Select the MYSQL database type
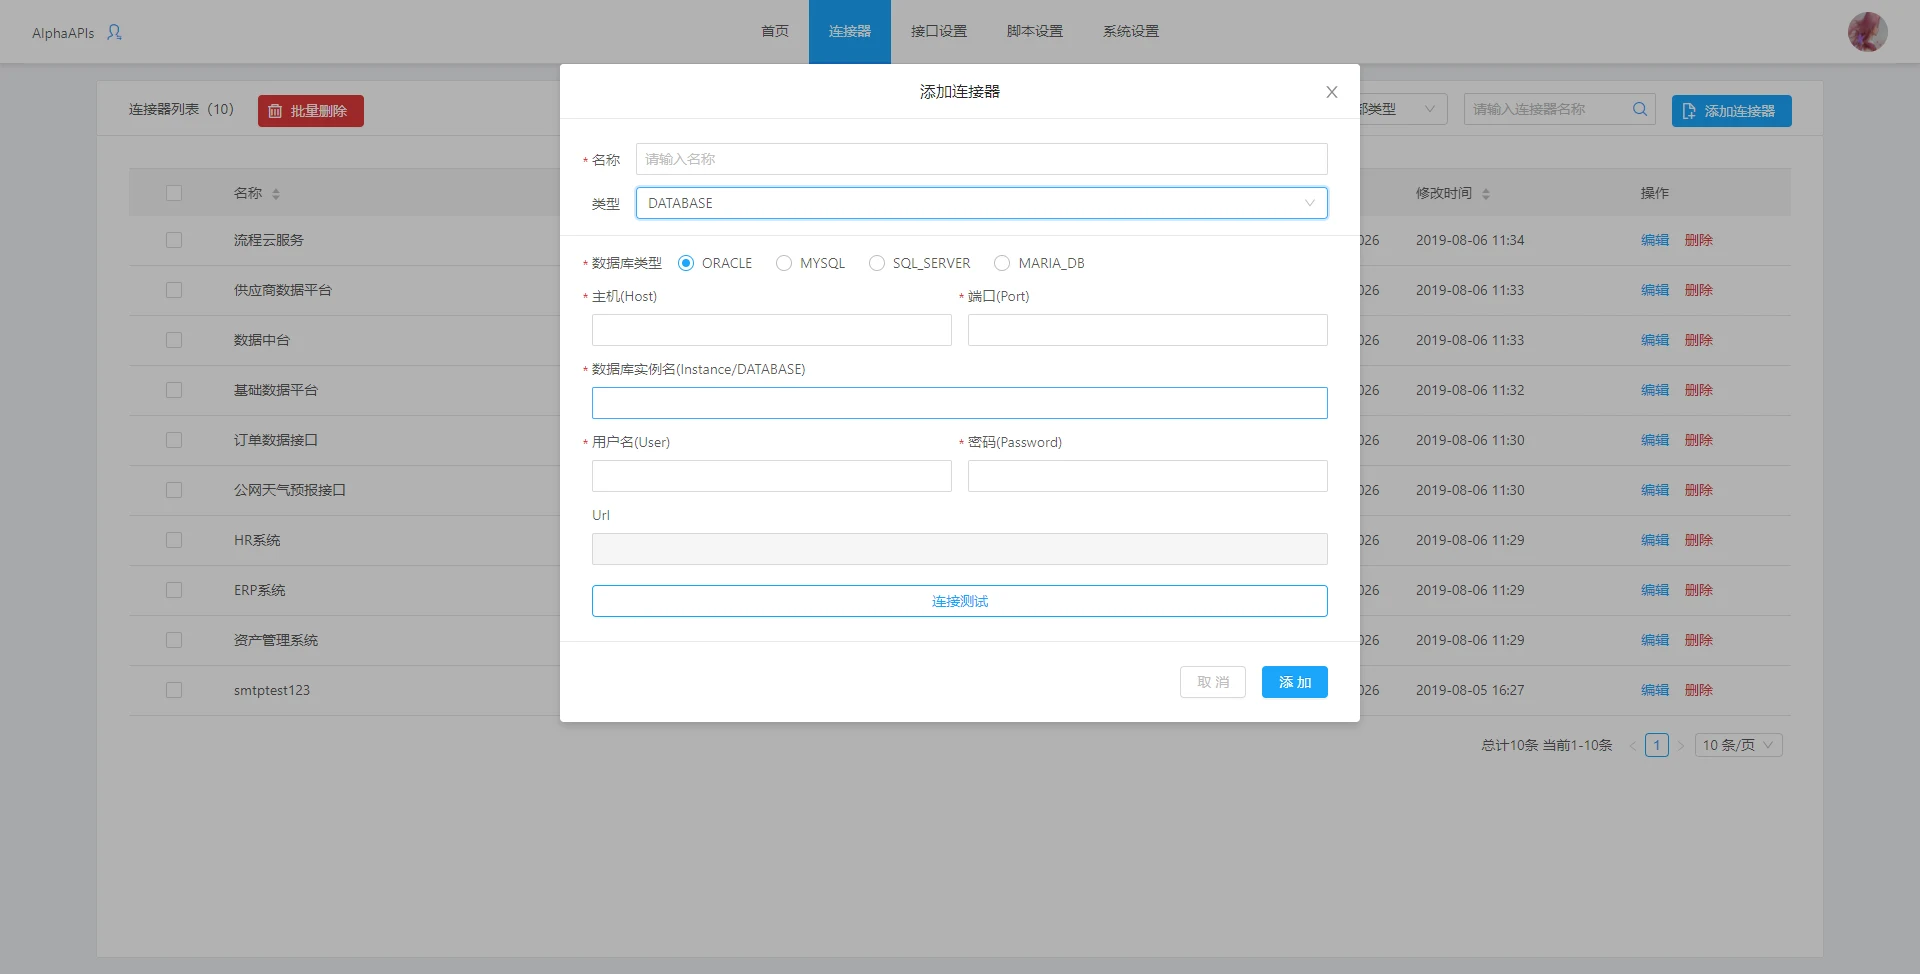This screenshot has width=1920, height=974. [x=784, y=263]
